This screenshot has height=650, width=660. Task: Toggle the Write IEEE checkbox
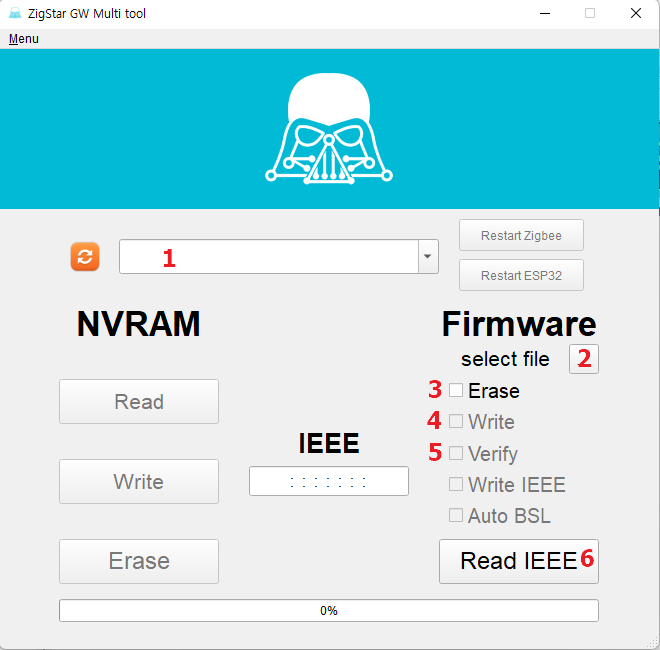tap(456, 484)
